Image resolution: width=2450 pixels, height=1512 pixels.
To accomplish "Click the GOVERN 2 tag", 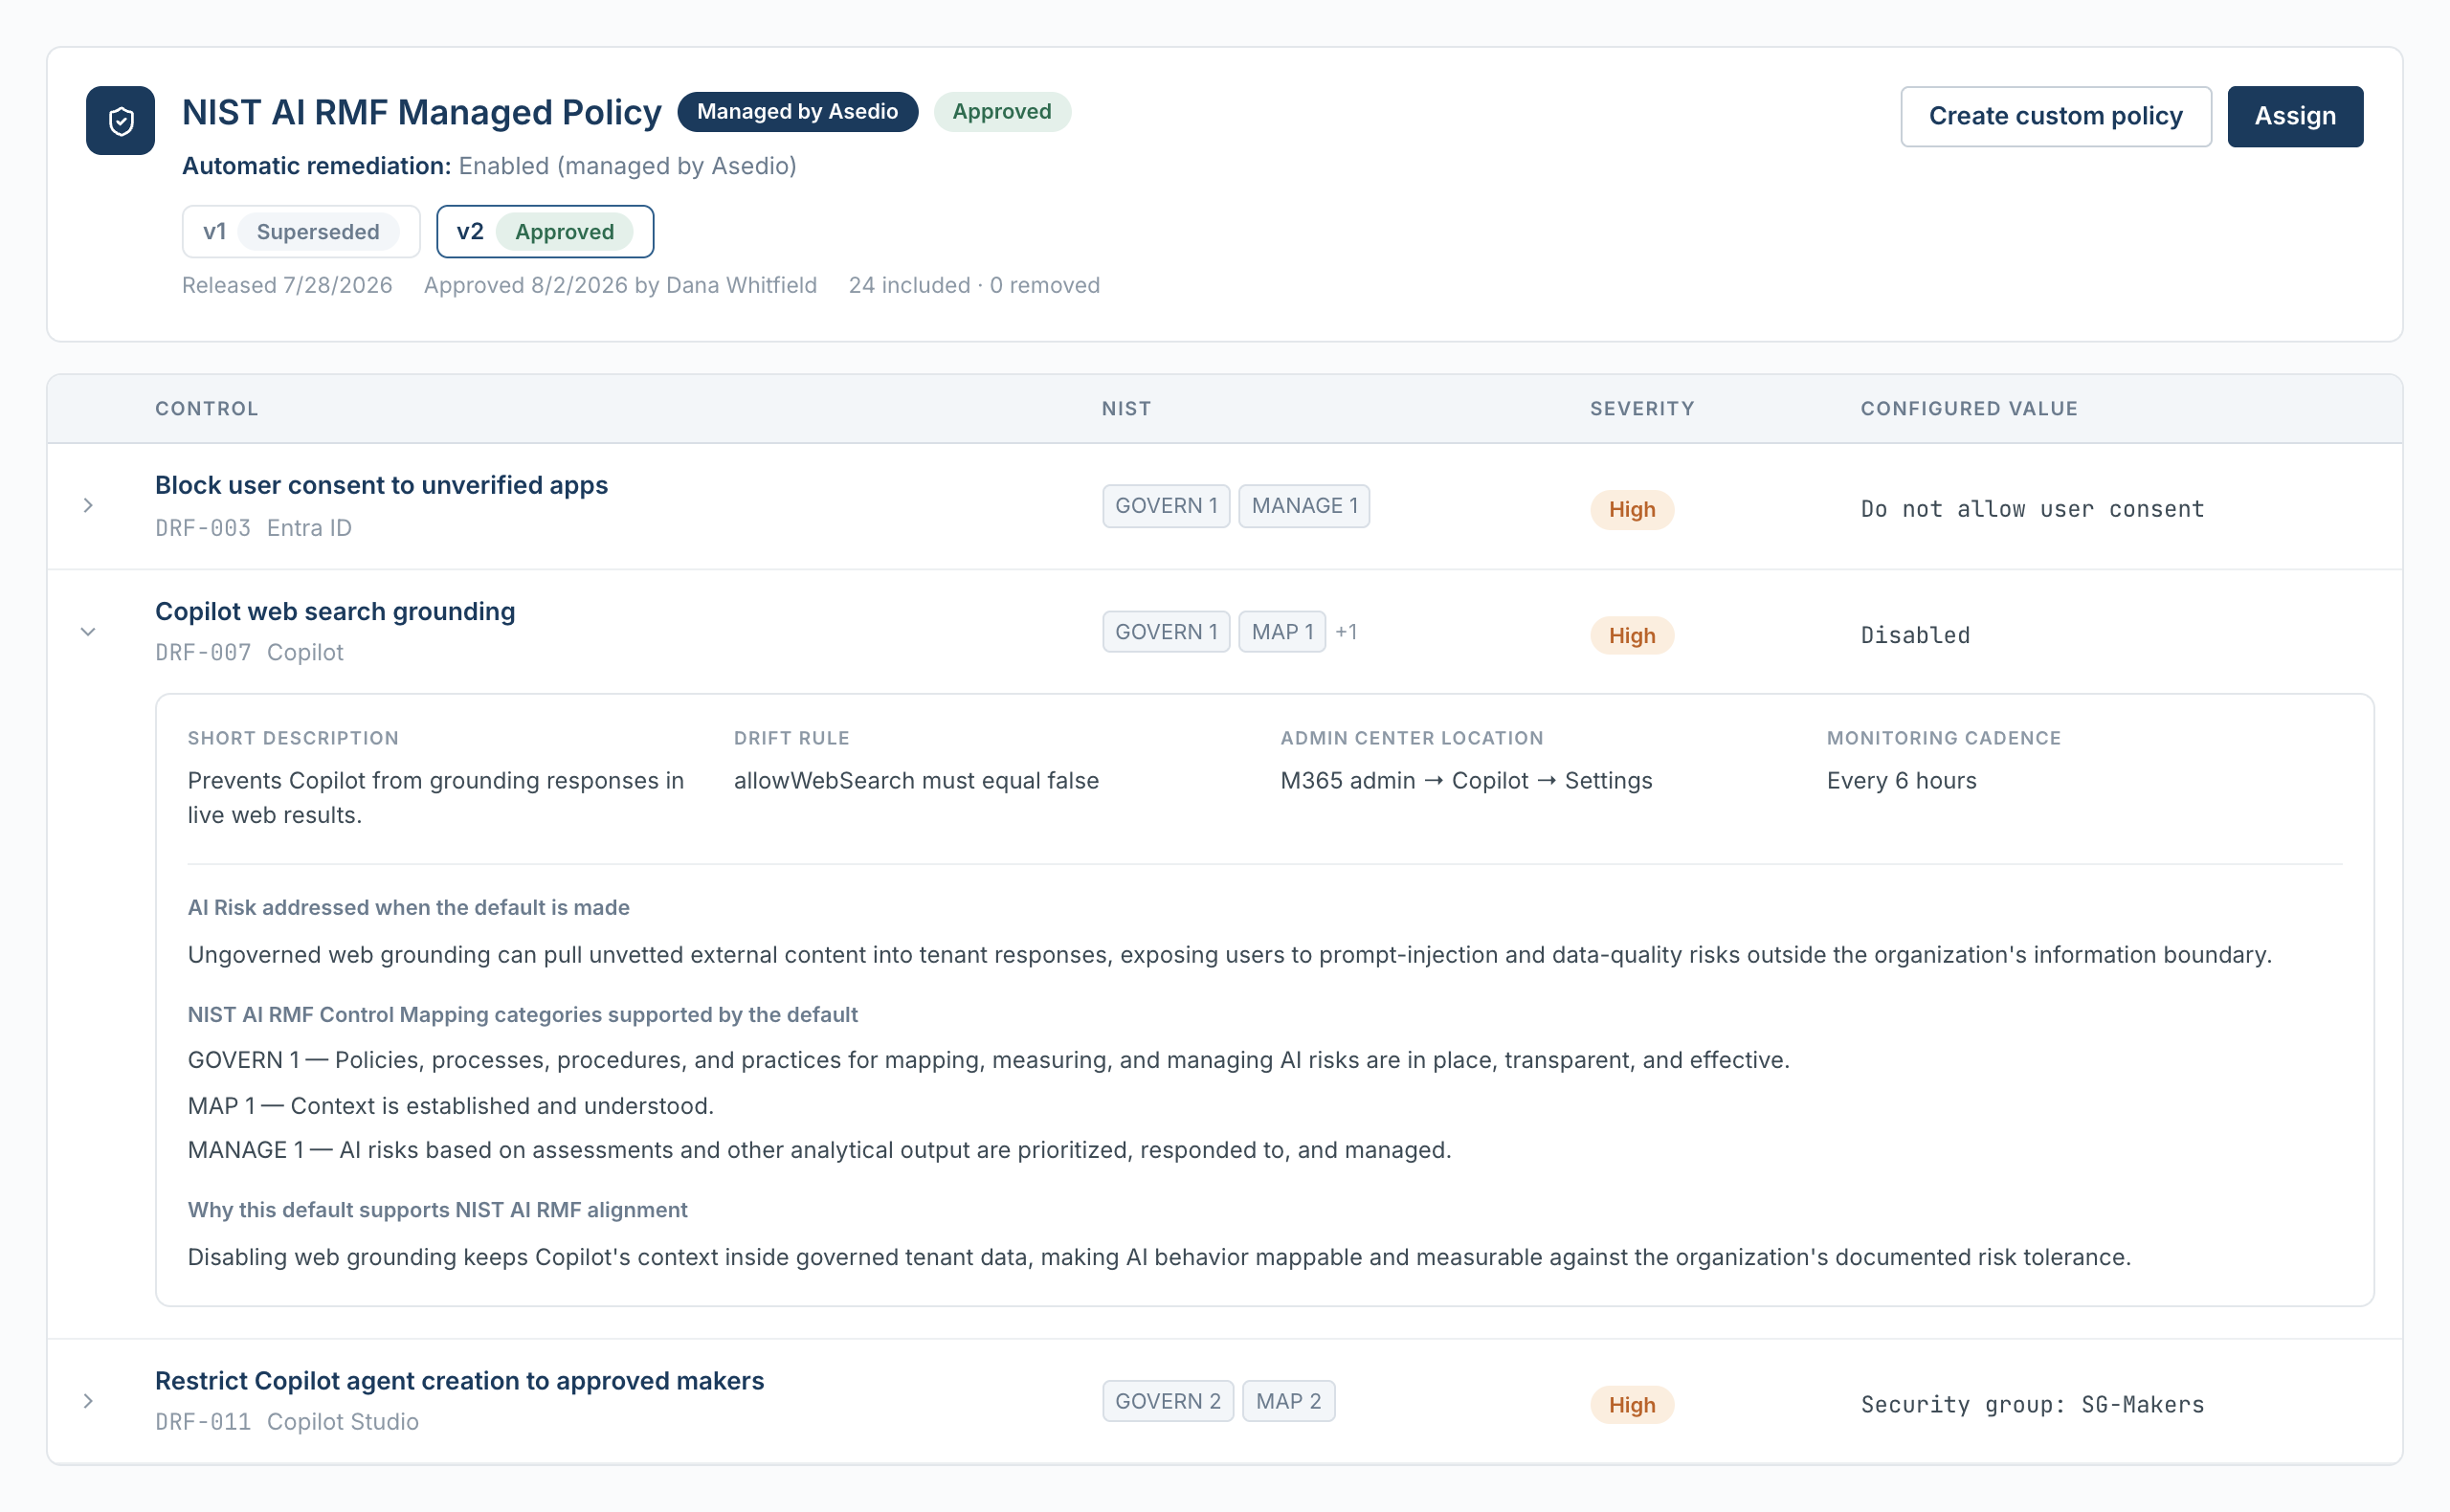I will [1168, 1401].
